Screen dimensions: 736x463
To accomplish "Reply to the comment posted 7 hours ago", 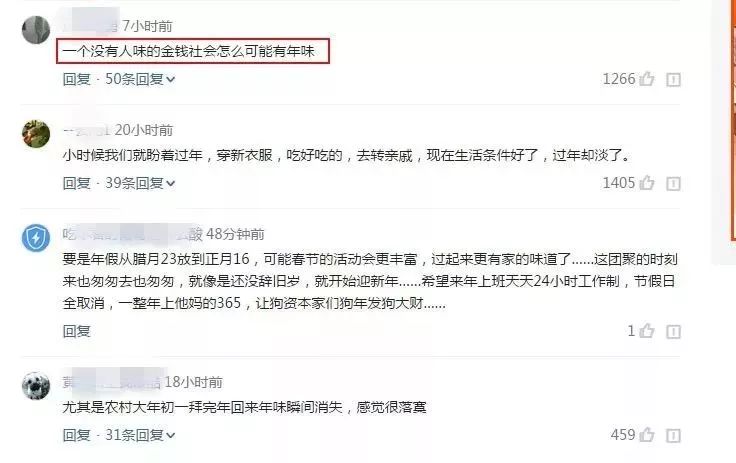I will click(77, 79).
